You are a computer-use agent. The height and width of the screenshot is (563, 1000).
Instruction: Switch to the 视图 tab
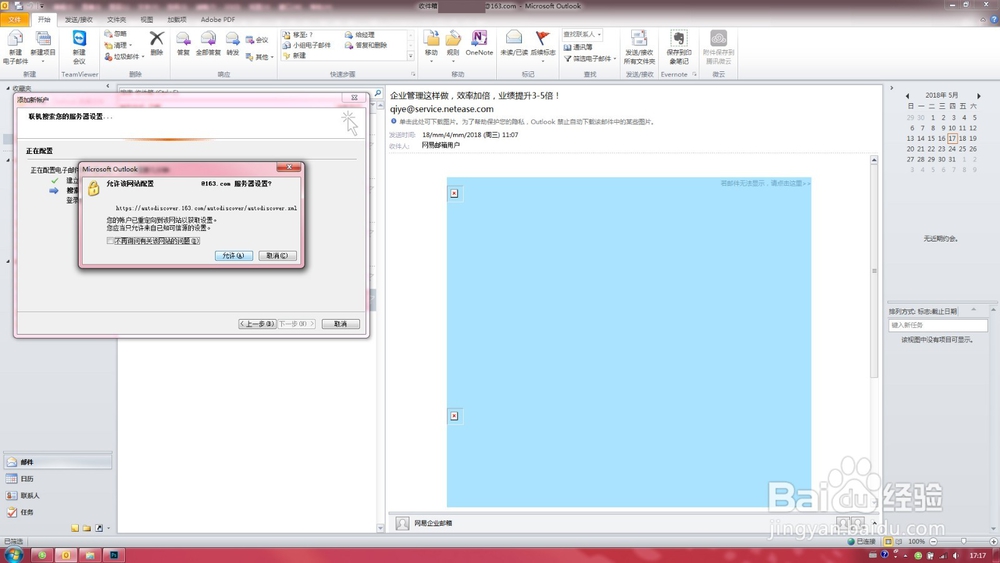tap(147, 20)
